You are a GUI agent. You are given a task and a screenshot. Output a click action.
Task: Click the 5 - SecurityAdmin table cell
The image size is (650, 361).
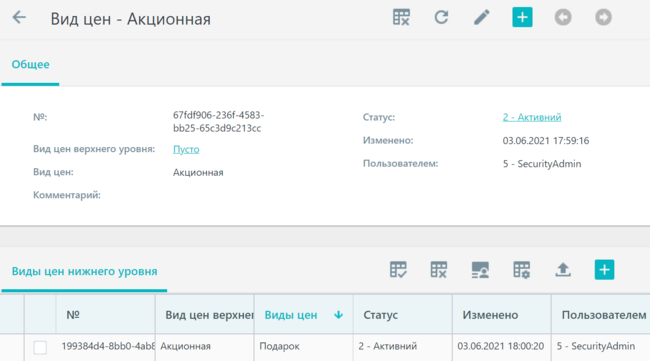tap(596, 346)
